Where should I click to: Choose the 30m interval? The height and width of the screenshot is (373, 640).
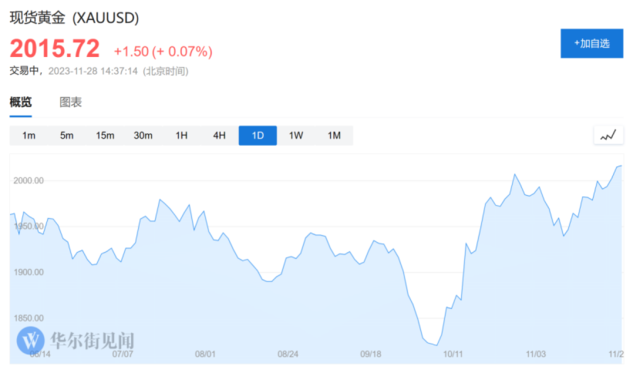point(143,135)
